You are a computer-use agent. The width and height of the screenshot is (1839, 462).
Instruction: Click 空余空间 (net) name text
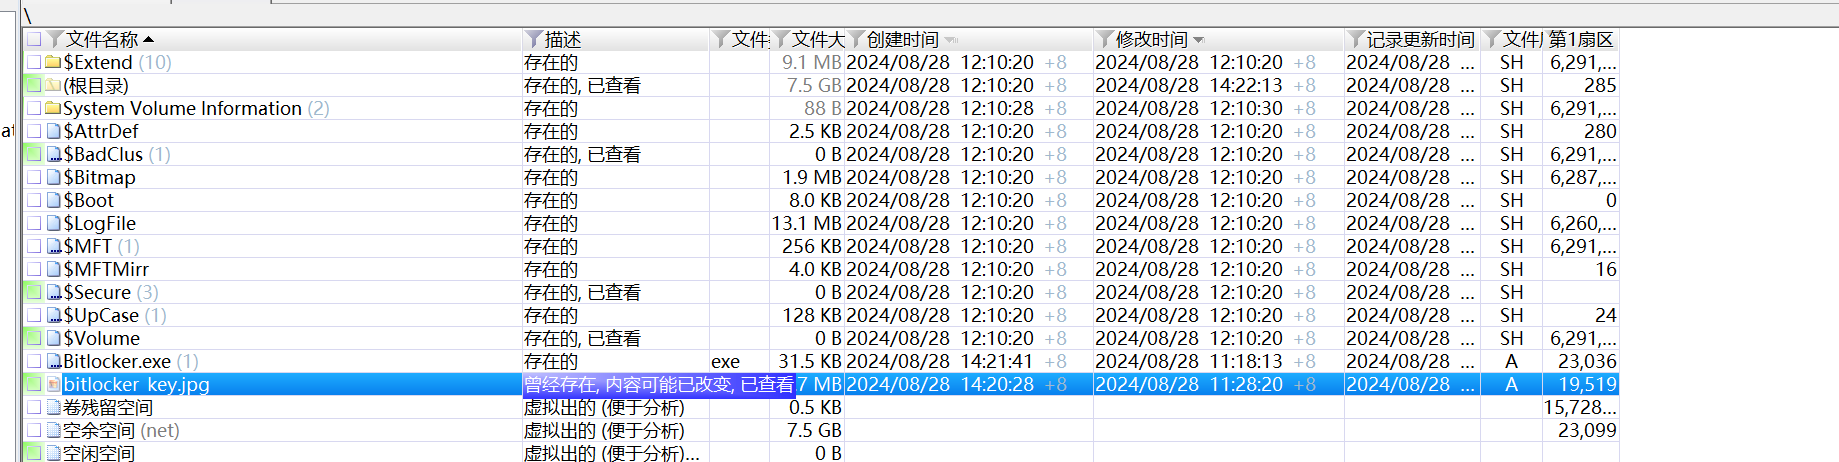[x=121, y=430]
